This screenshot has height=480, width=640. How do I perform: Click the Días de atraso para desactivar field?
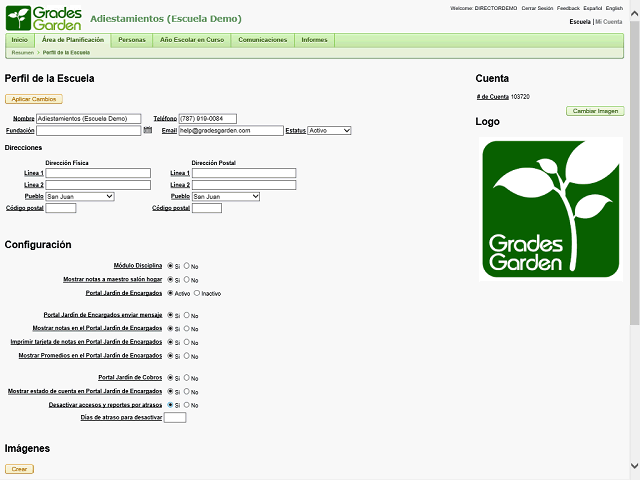(174, 418)
